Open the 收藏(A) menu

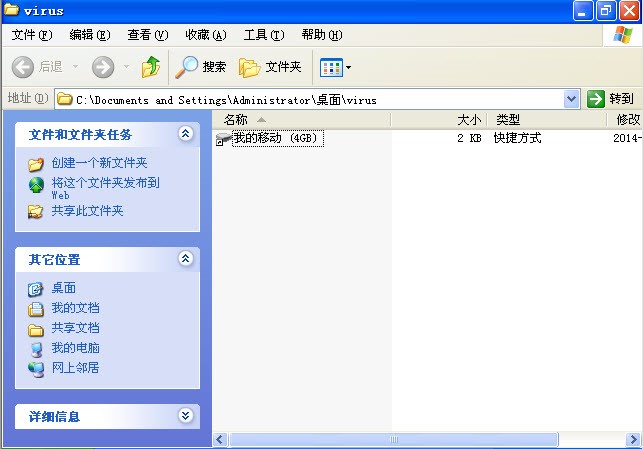tap(205, 35)
